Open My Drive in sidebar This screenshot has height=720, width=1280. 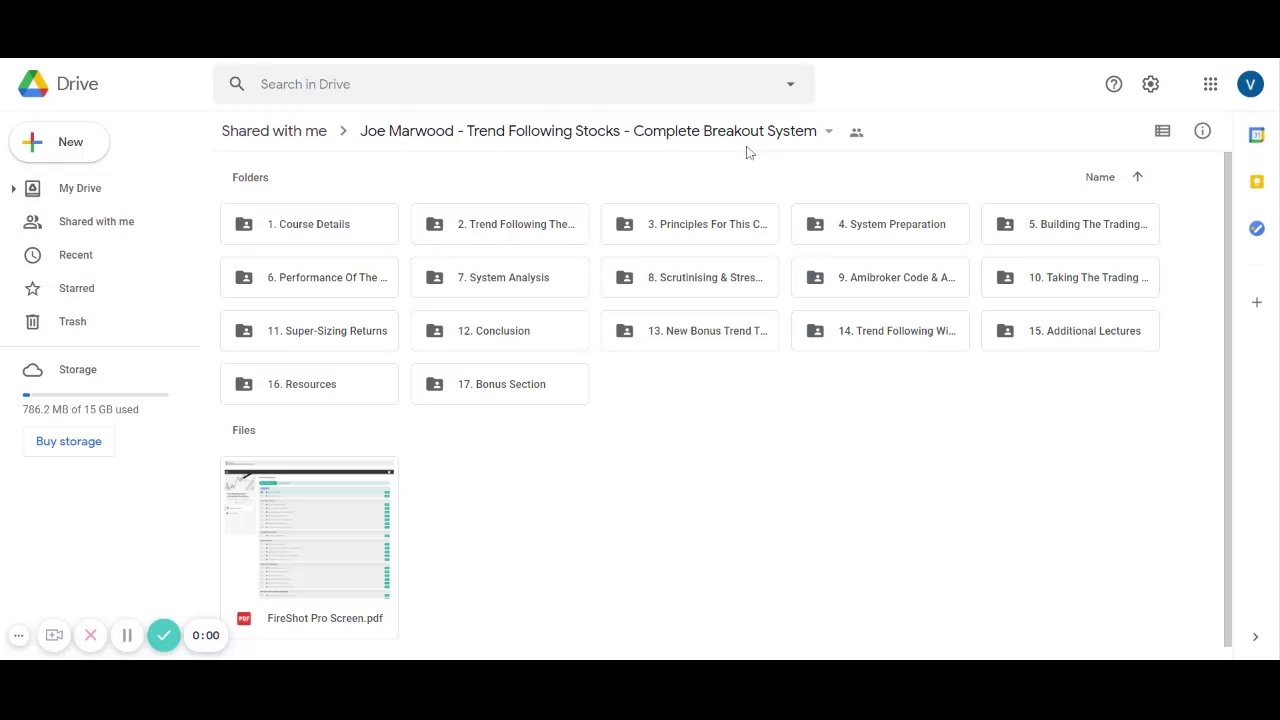tap(80, 188)
